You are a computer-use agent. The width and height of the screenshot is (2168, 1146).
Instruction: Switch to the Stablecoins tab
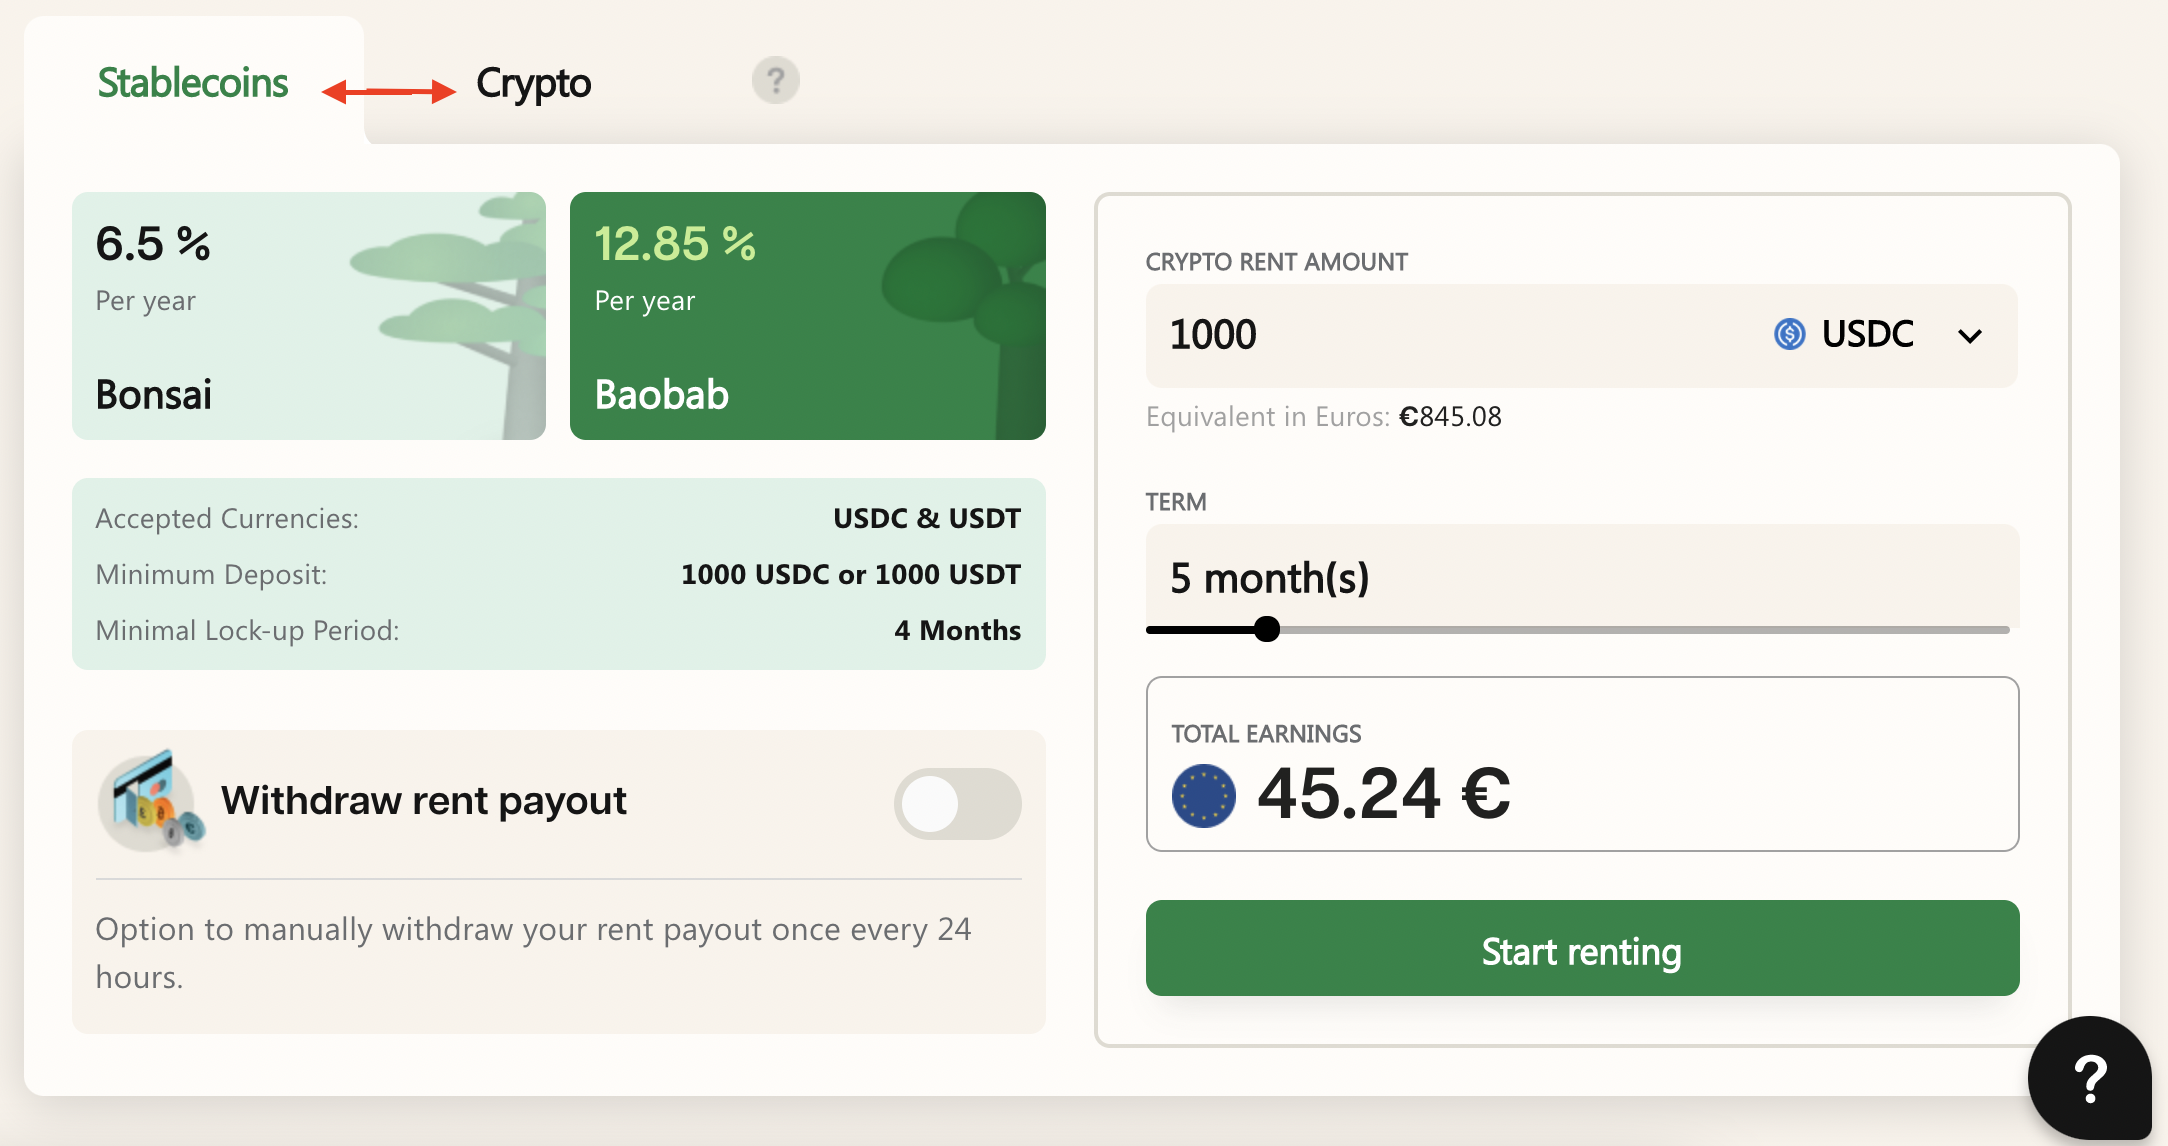coord(193,83)
